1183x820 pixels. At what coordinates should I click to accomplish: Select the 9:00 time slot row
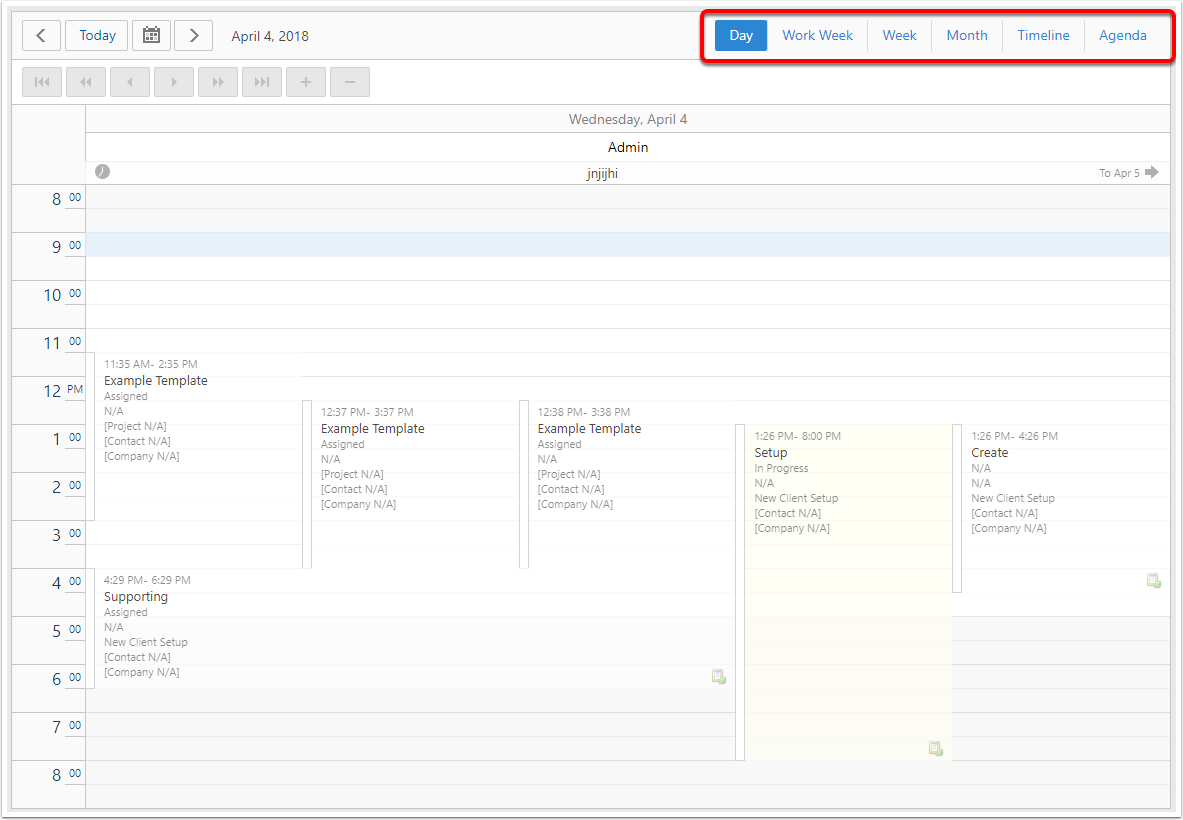pos(628,245)
